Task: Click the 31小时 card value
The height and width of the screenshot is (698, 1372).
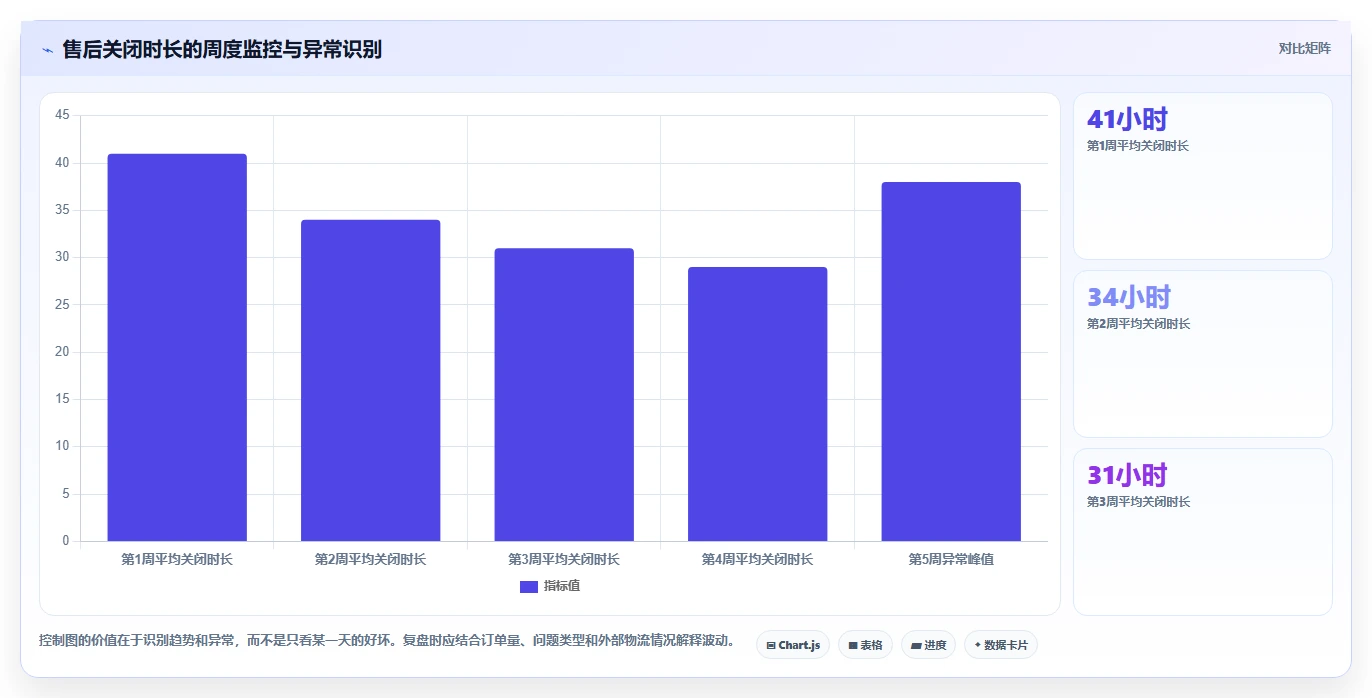Action: [x=1127, y=475]
